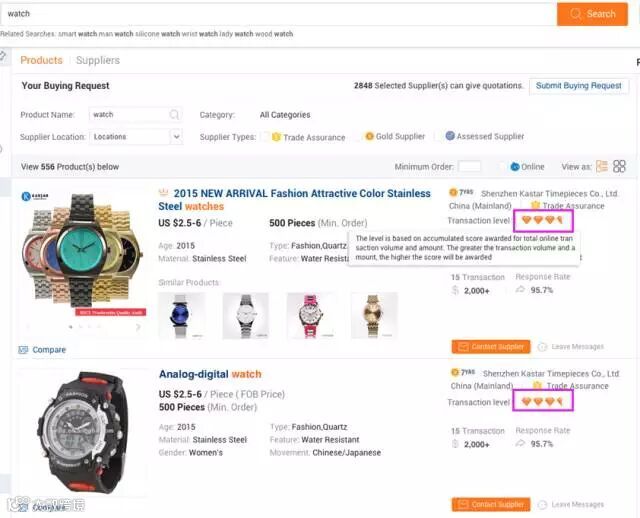
Task: Click the next-image arrow under first watch
Action: click(138, 327)
